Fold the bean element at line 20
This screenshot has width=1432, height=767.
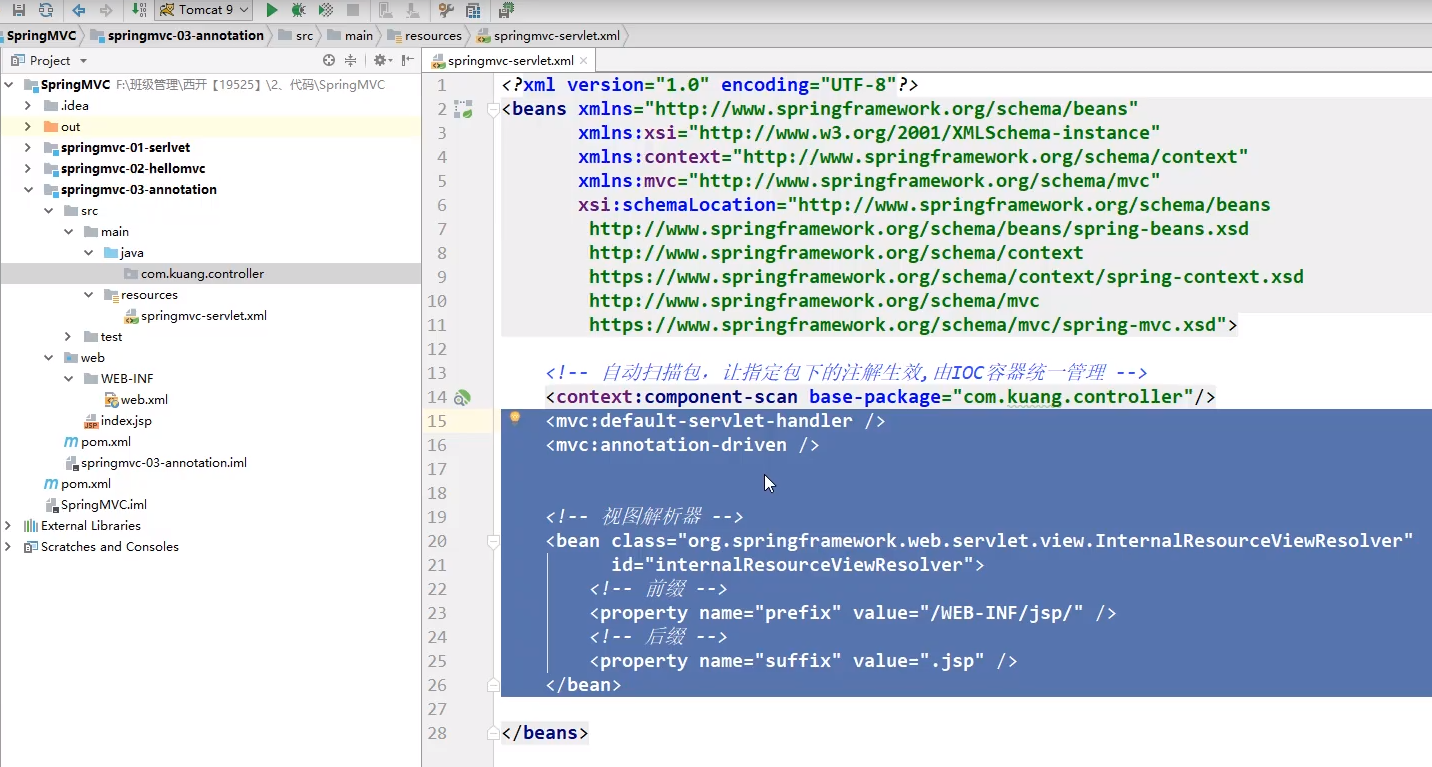(x=493, y=541)
